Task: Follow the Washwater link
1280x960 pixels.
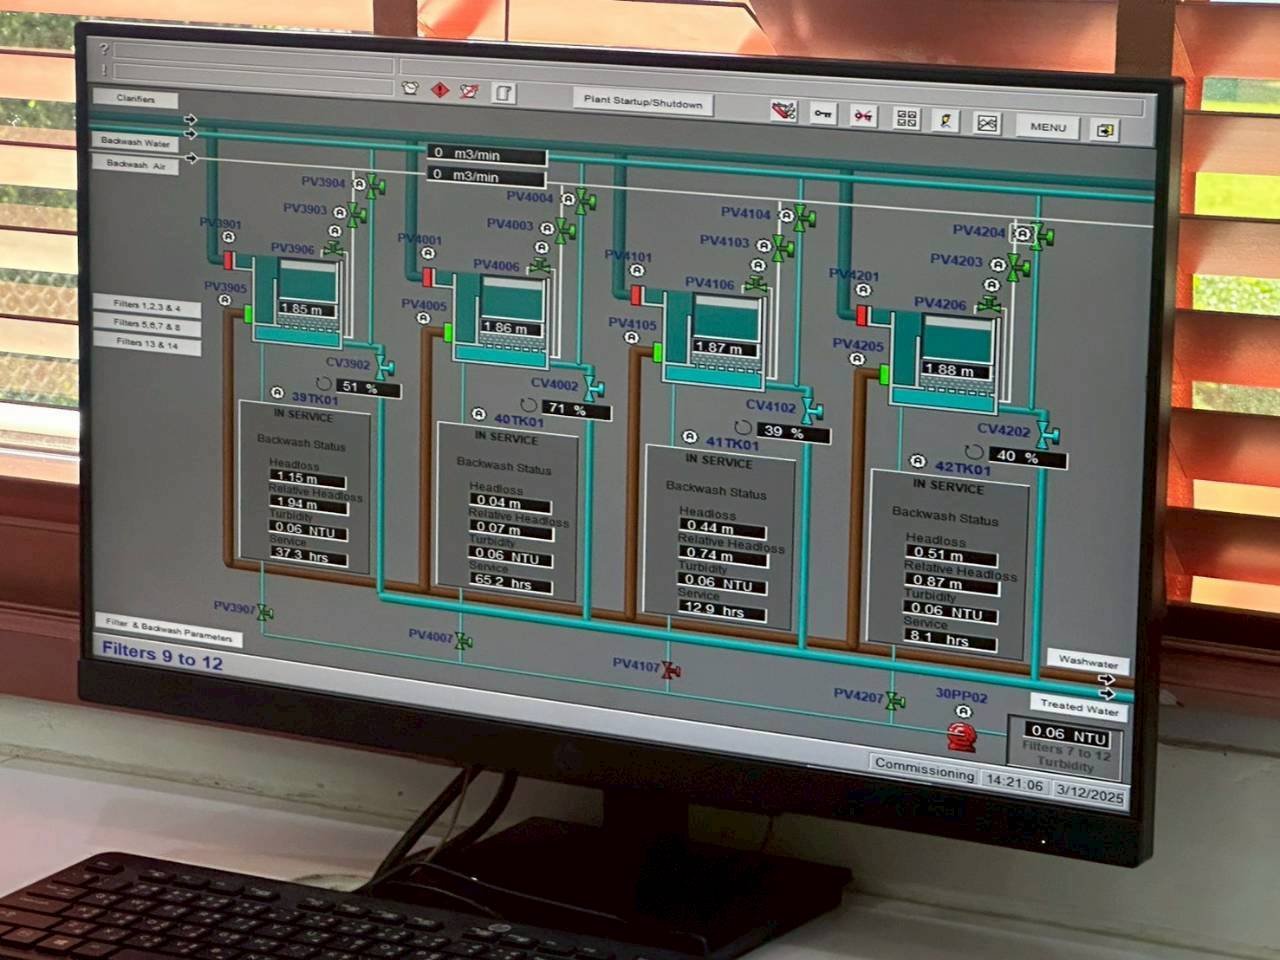Action: coord(1088,662)
